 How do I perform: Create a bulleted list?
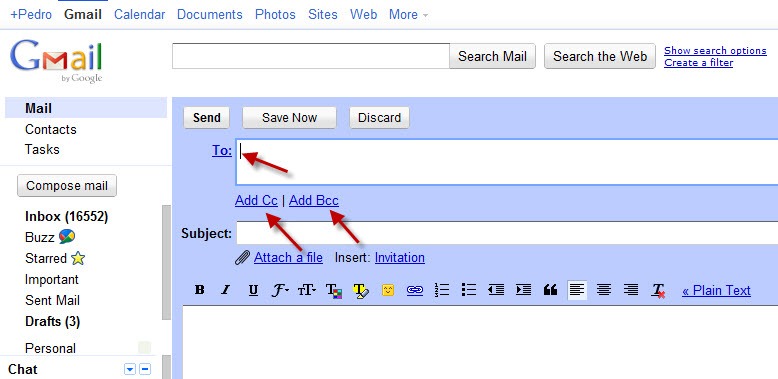468,290
